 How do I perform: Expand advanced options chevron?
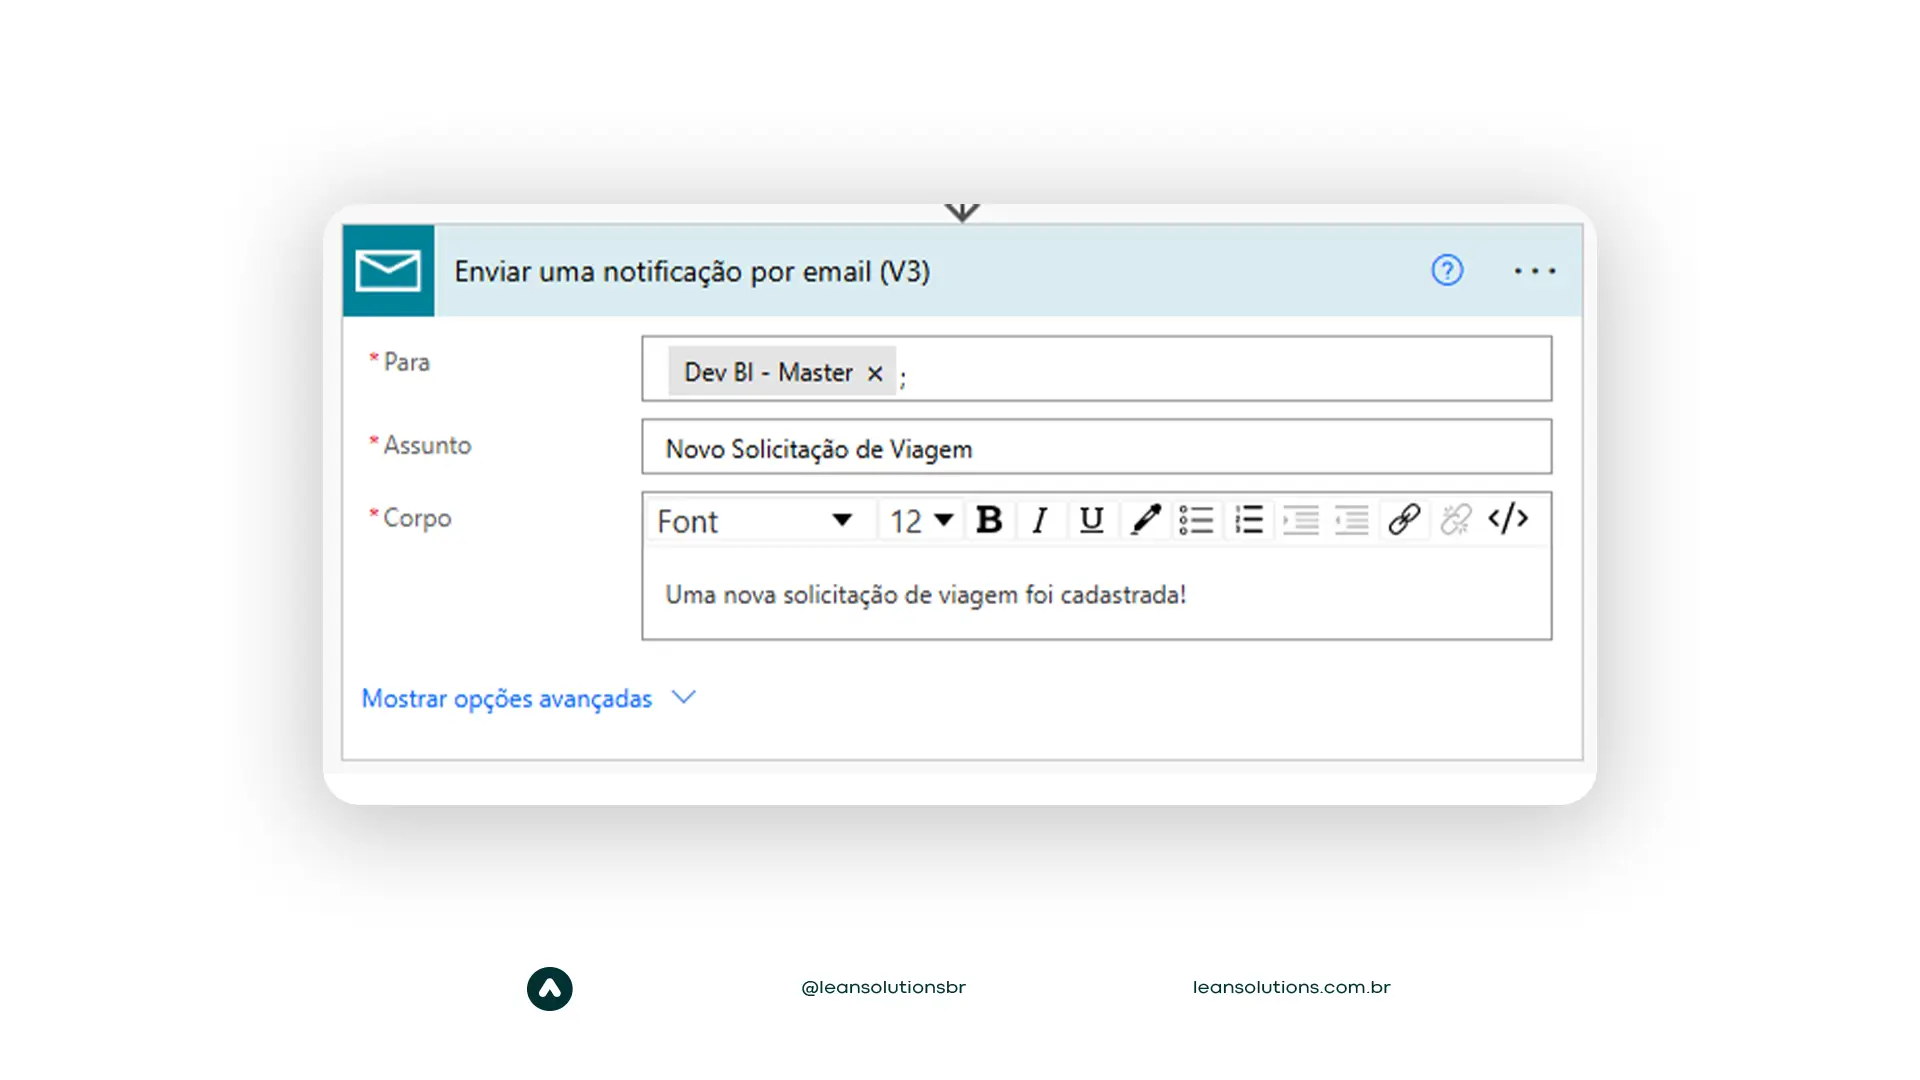(x=684, y=697)
